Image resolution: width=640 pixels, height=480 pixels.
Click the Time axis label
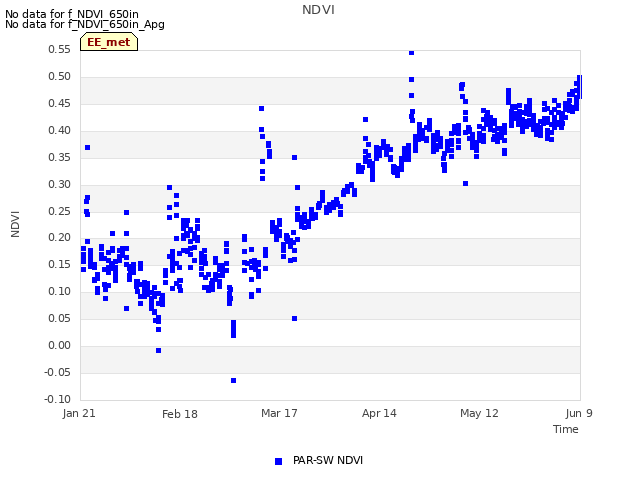coord(566,429)
